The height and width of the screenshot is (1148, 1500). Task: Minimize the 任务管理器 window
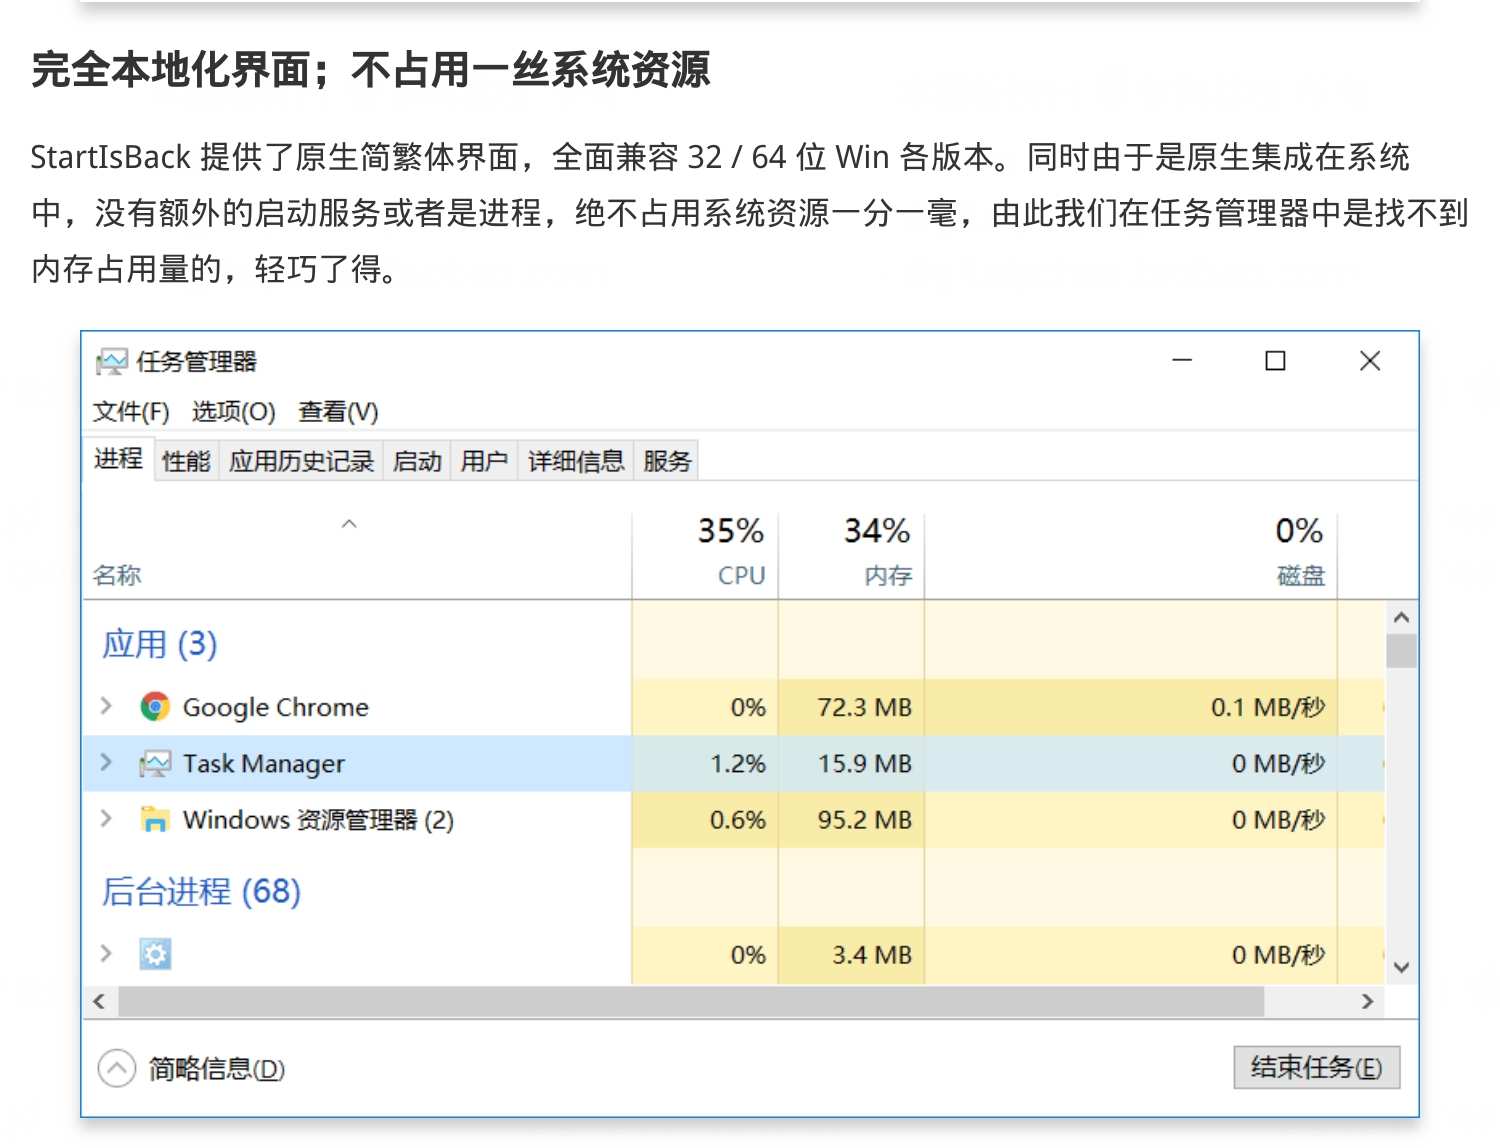(1182, 360)
